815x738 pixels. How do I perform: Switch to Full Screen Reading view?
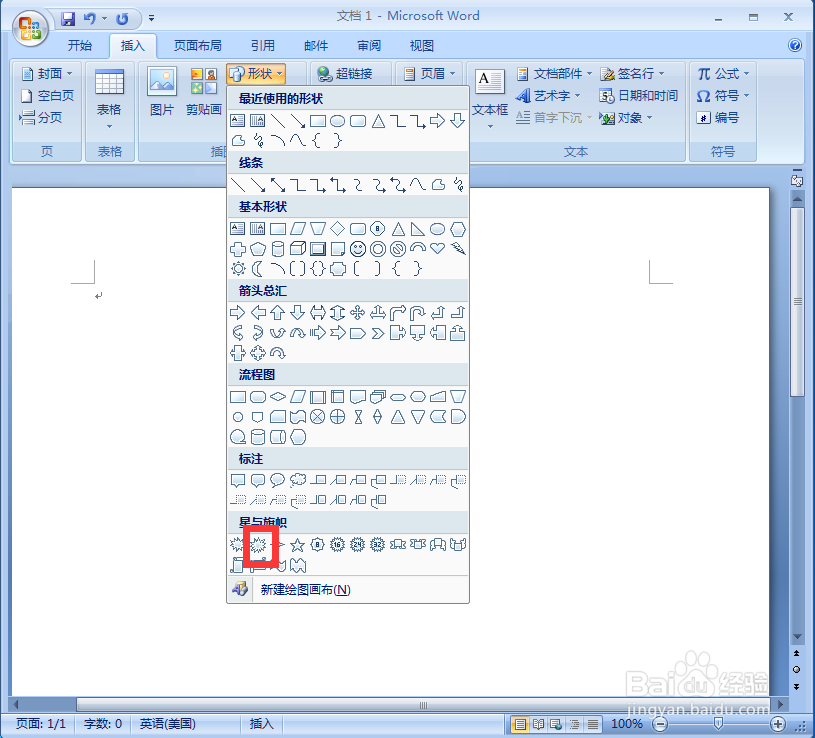538,724
